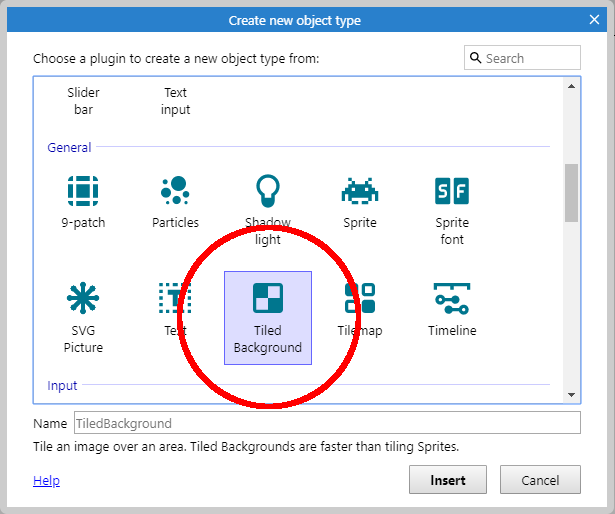Screen dimensions: 615x514
Task: Choose the SVG Picture plugin
Action: pyautogui.click(x=83, y=299)
